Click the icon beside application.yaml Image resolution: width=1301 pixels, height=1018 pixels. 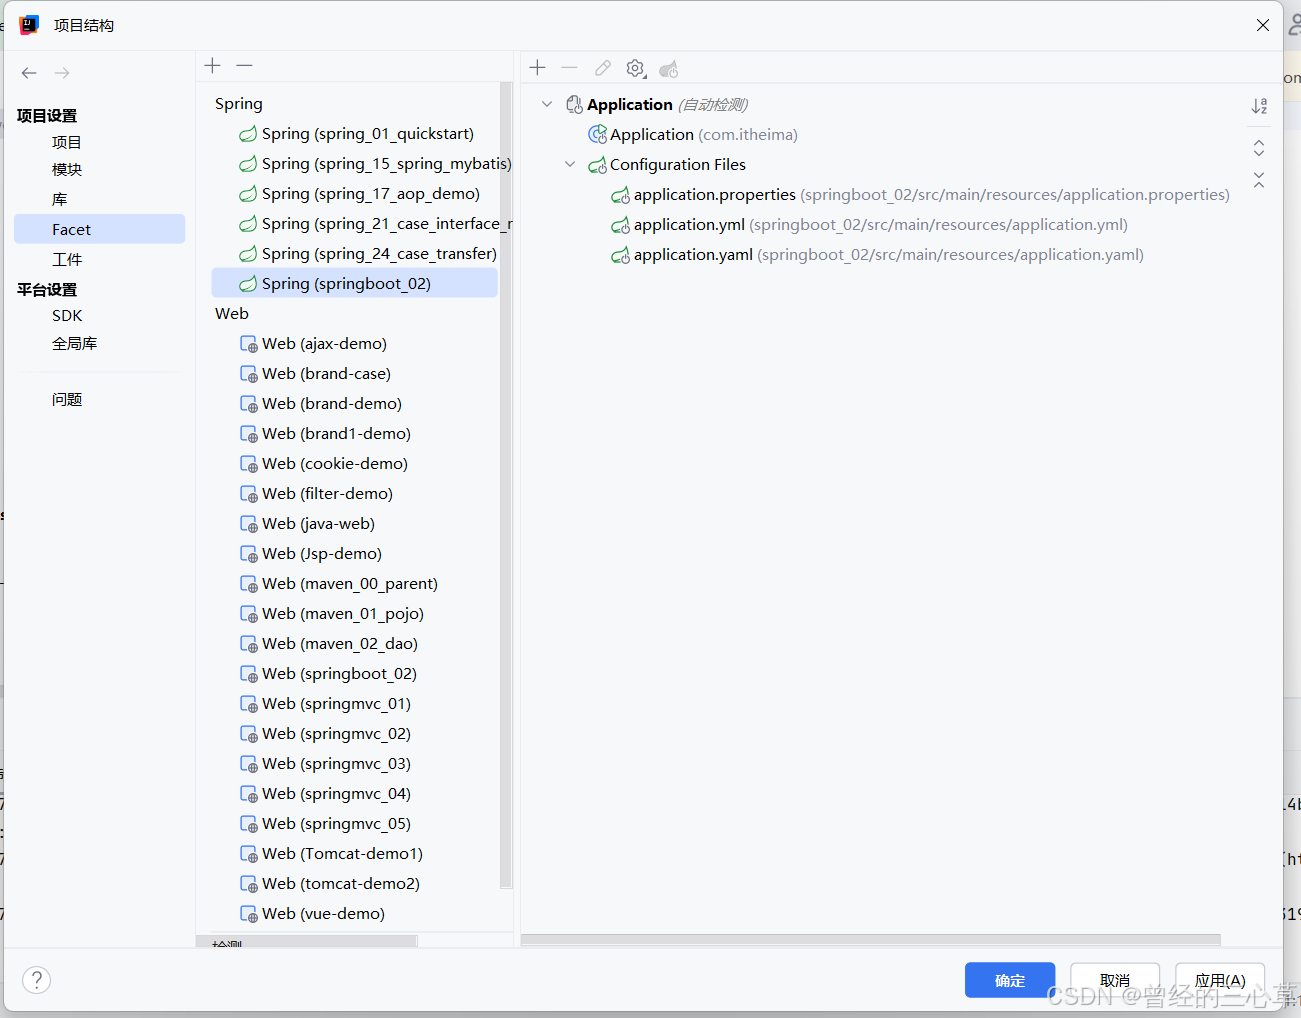coord(620,255)
